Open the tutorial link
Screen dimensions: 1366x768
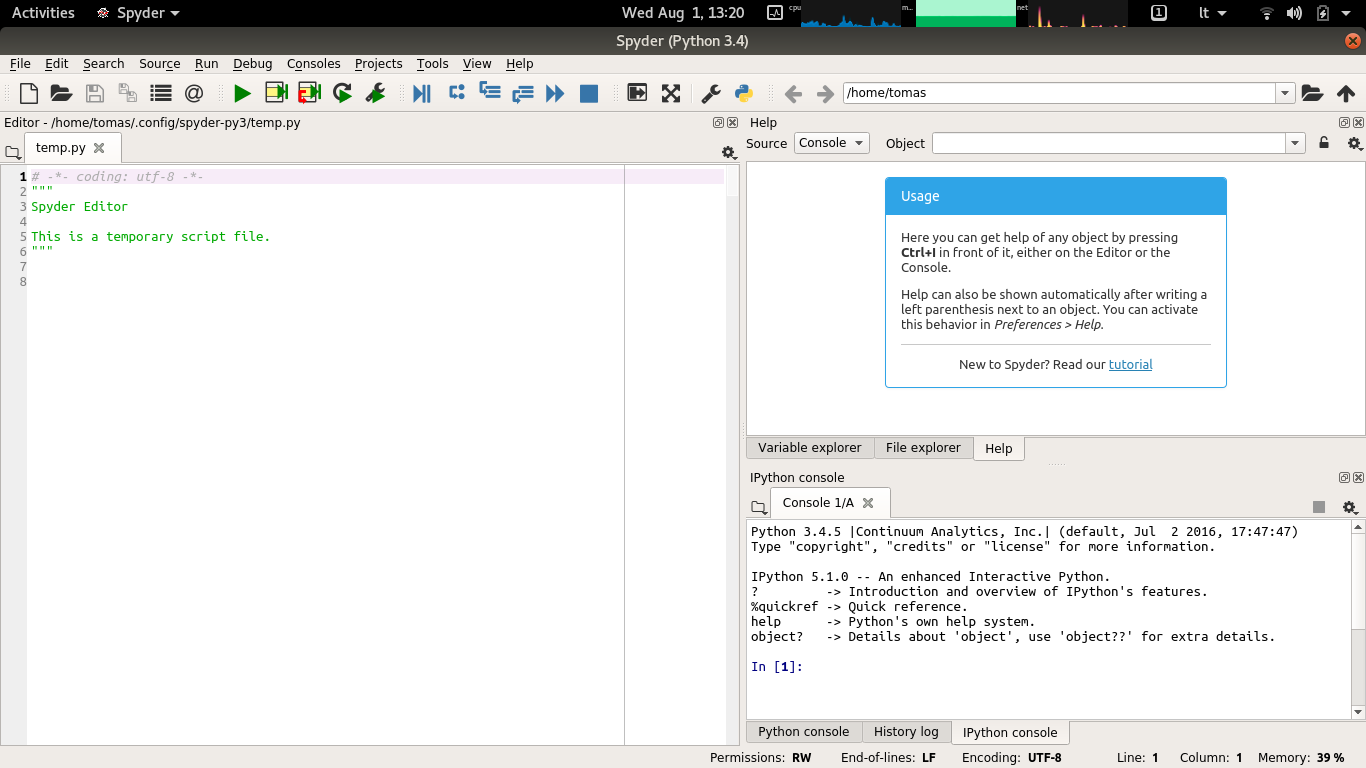pyautogui.click(x=1130, y=365)
